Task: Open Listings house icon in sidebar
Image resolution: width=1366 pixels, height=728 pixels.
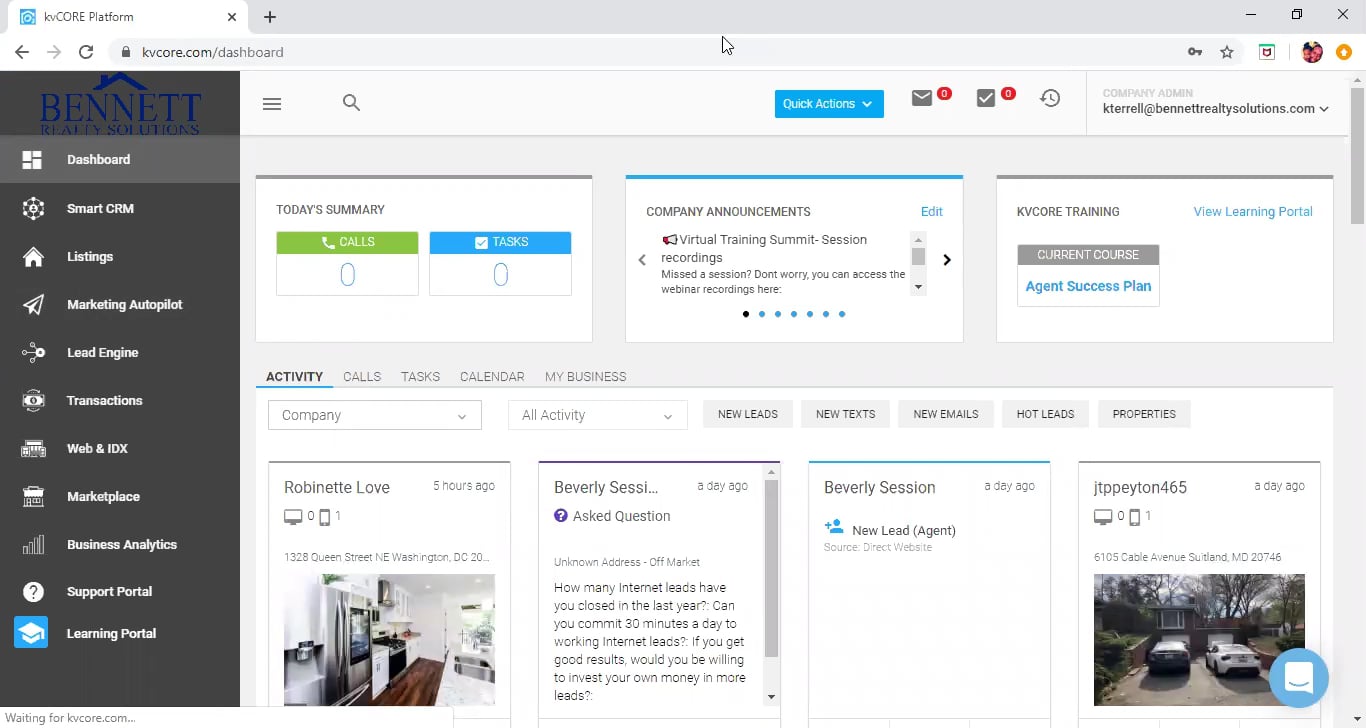Action: [x=33, y=257]
